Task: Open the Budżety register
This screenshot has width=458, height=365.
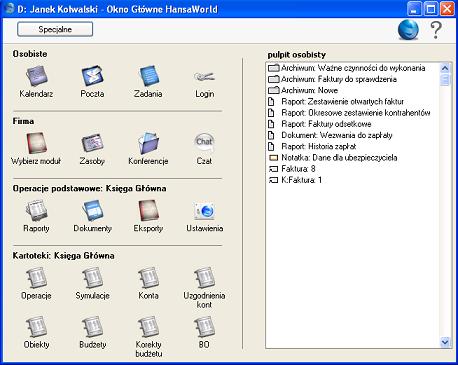Action: click(x=92, y=327)
